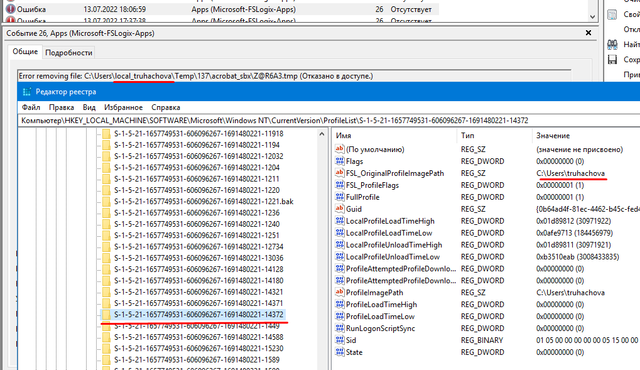Close the Событие 26 details pane
This screenshot has width=640, height=370.
click(588, 33)
